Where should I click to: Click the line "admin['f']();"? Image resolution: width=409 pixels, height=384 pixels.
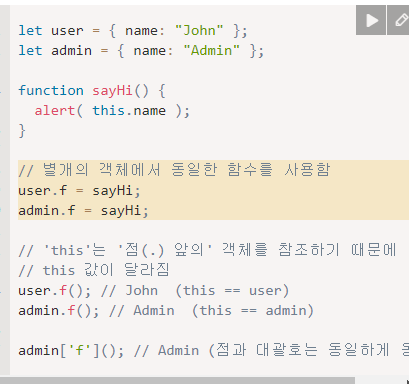click(213, 351)
